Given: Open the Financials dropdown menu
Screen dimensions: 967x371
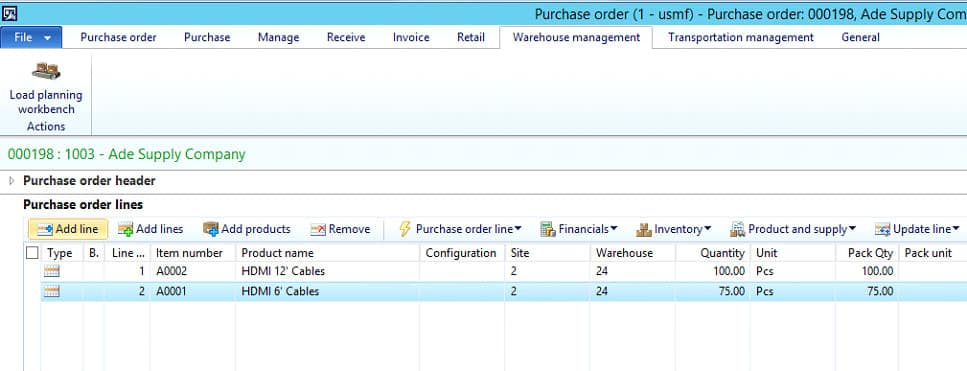Looking at the screenshot, I should pos(579,229).
